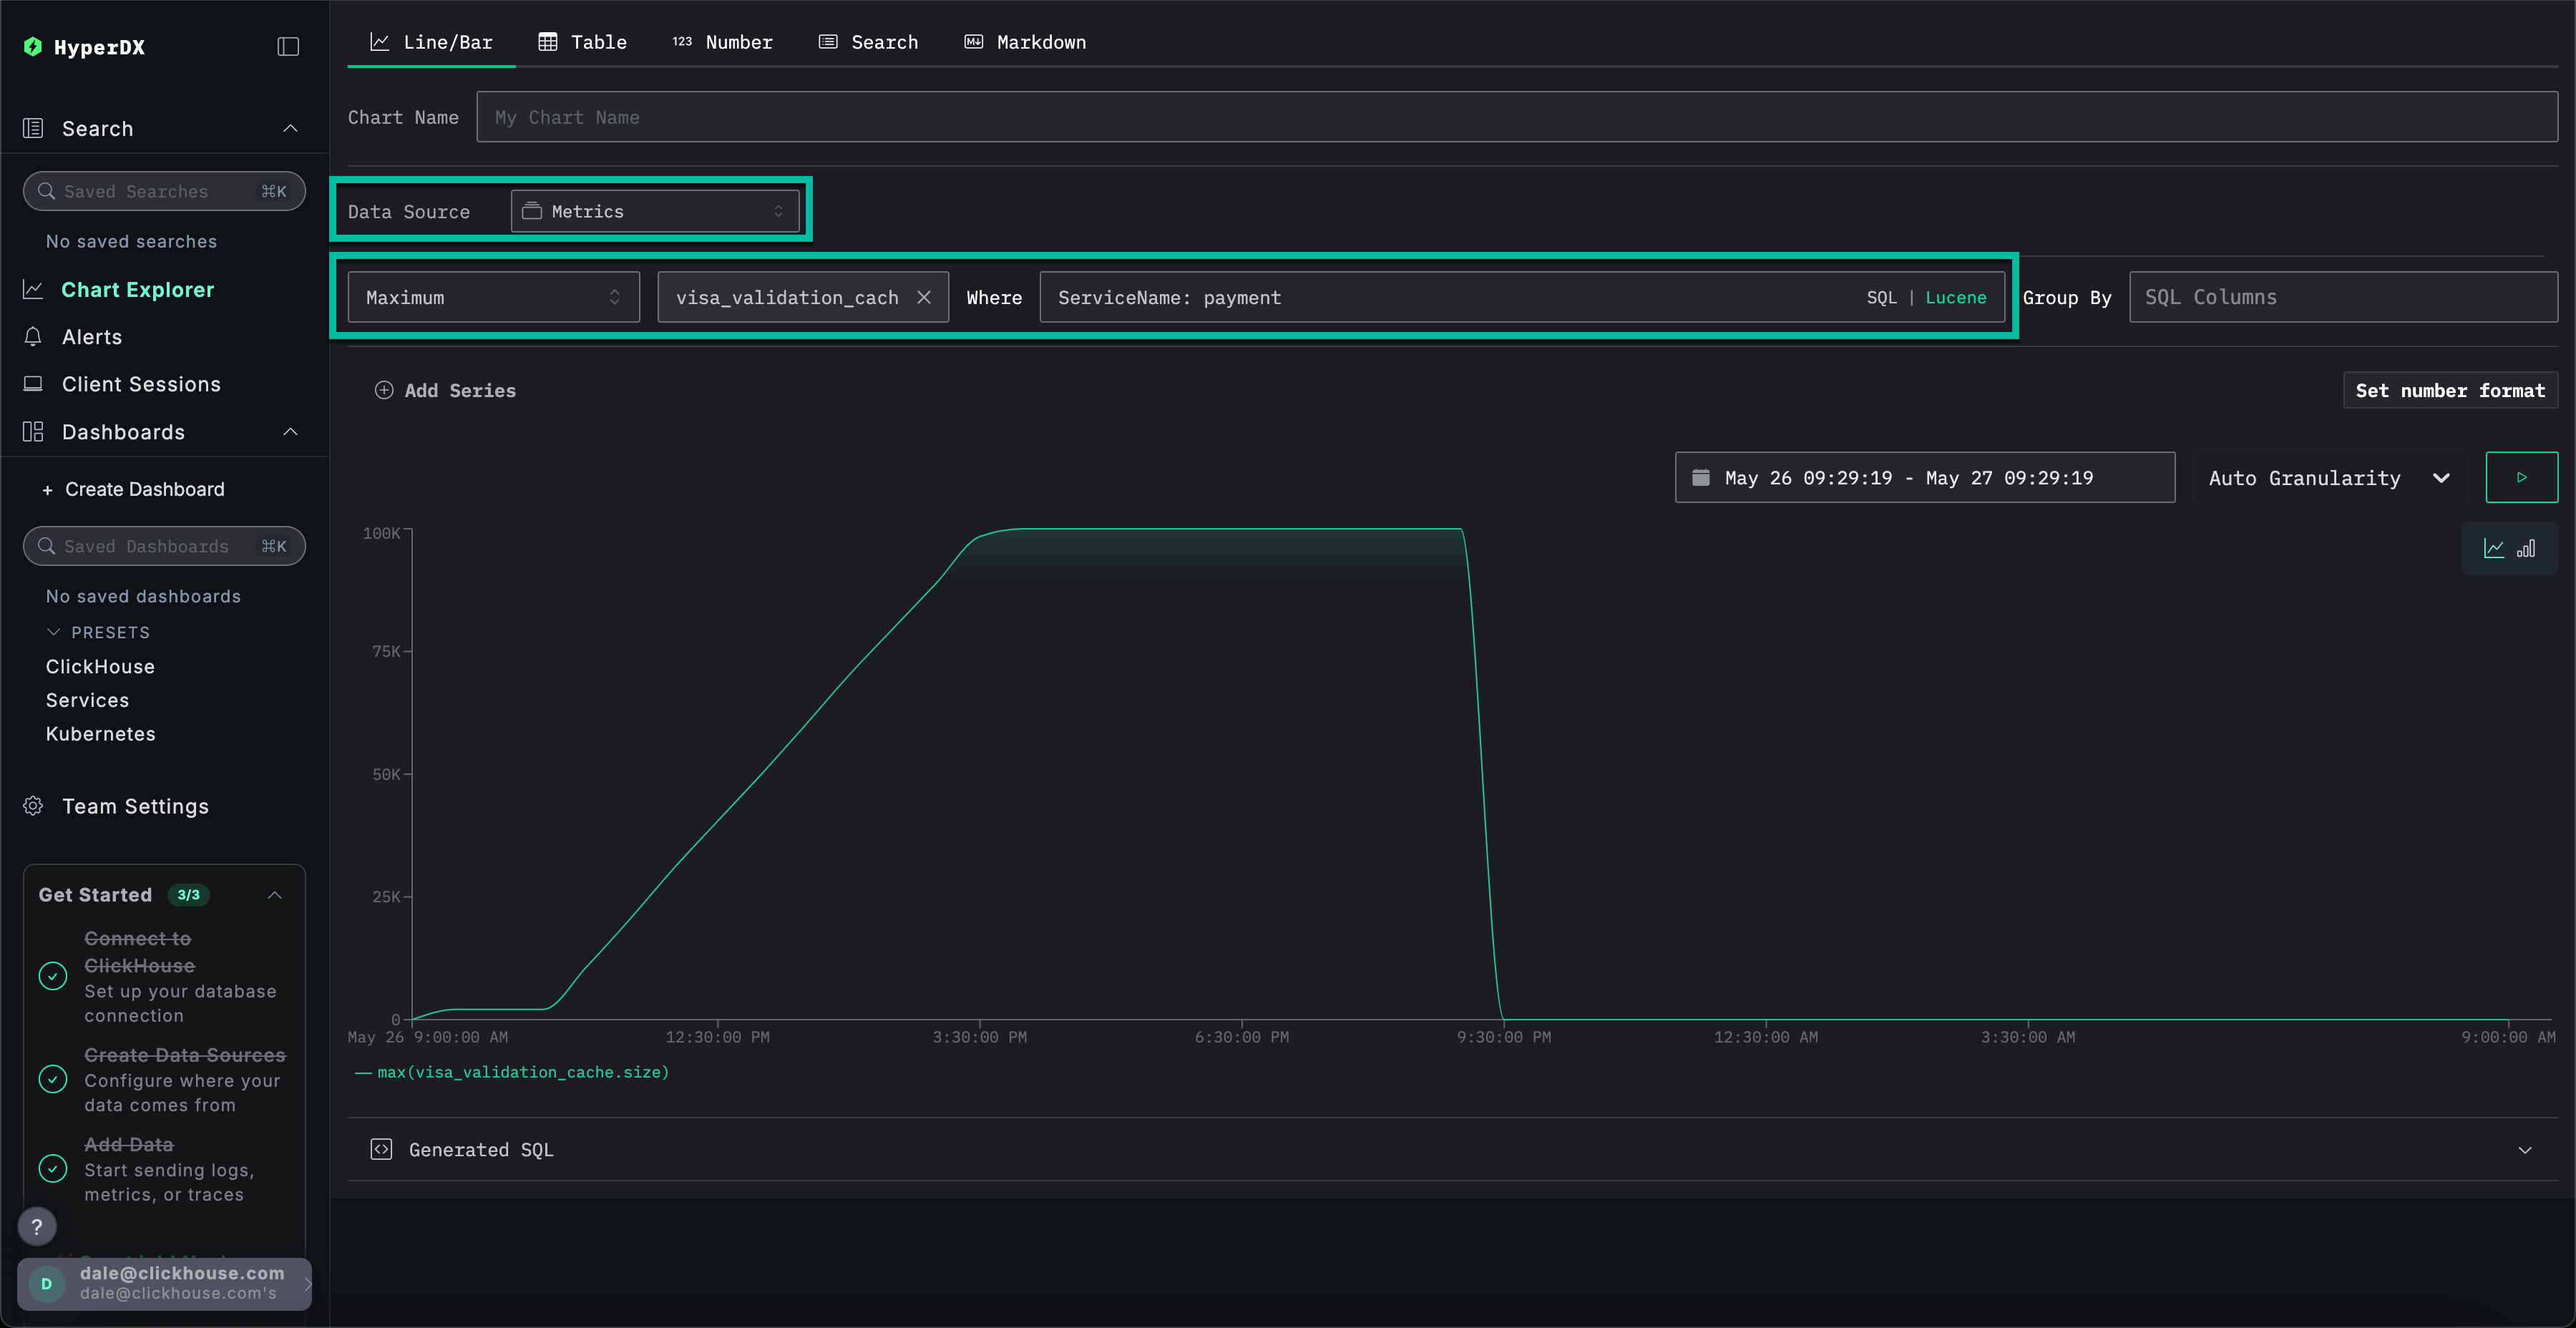Screen dimensions: 2576x1328
Task: Click the run query play button
Action: pyautogui.click(x=2521, y=477)
